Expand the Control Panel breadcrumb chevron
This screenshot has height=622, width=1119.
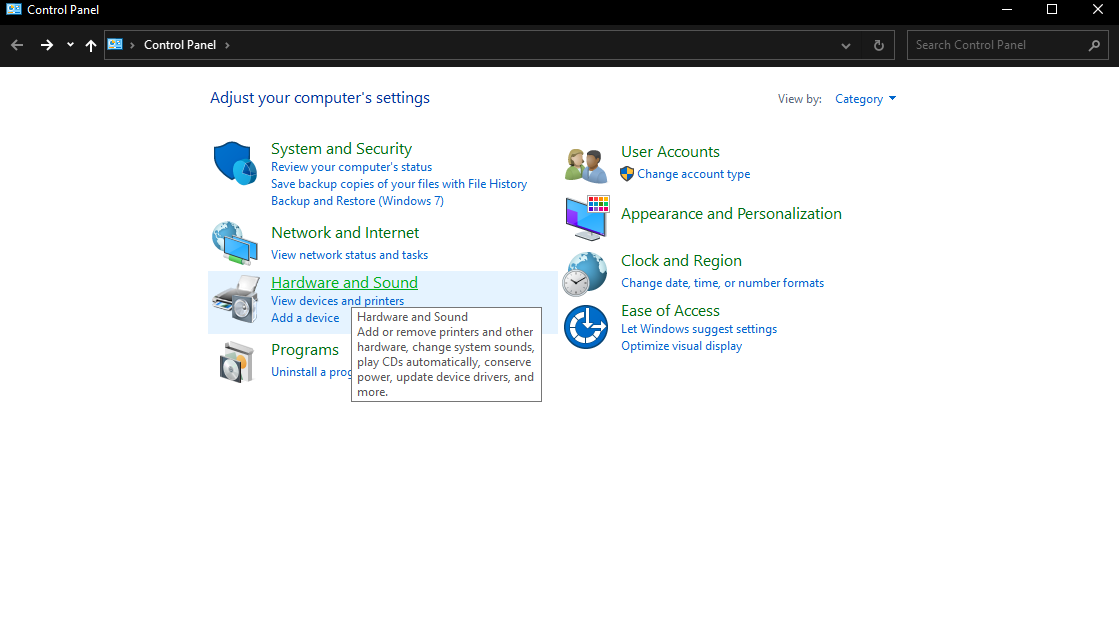[227, 45]
